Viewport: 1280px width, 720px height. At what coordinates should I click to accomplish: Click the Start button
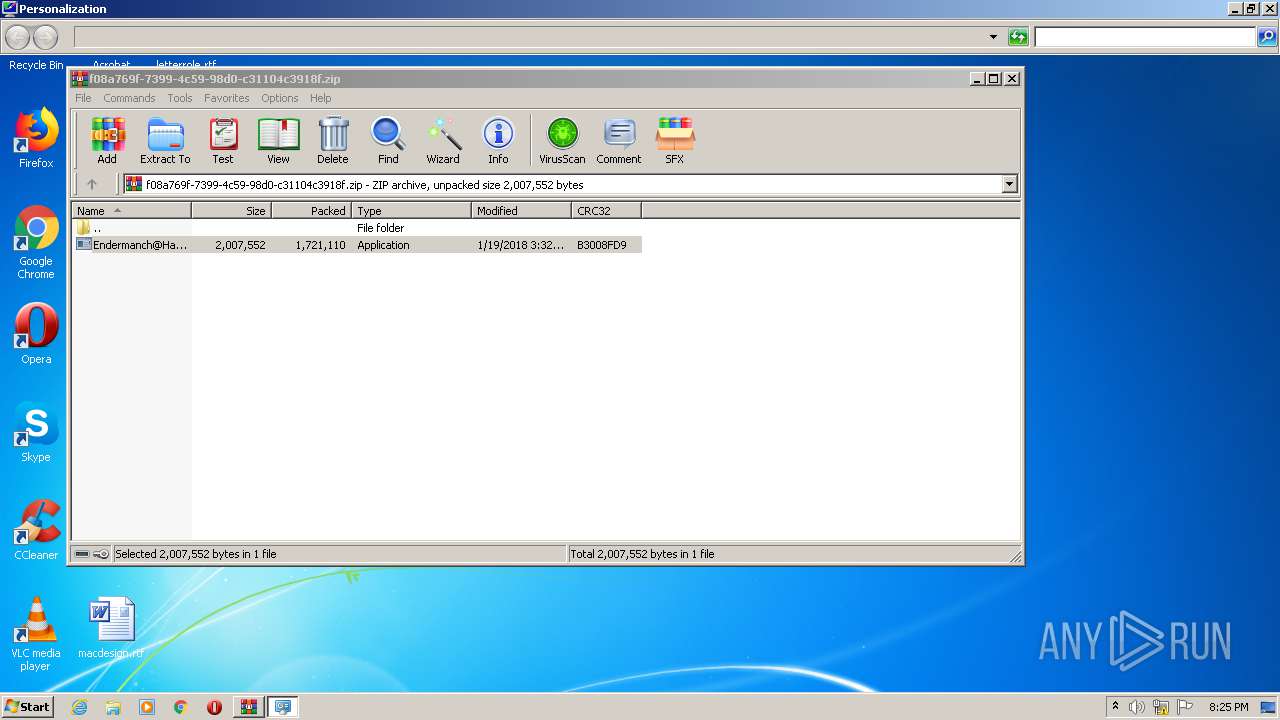tap(28, 707)
